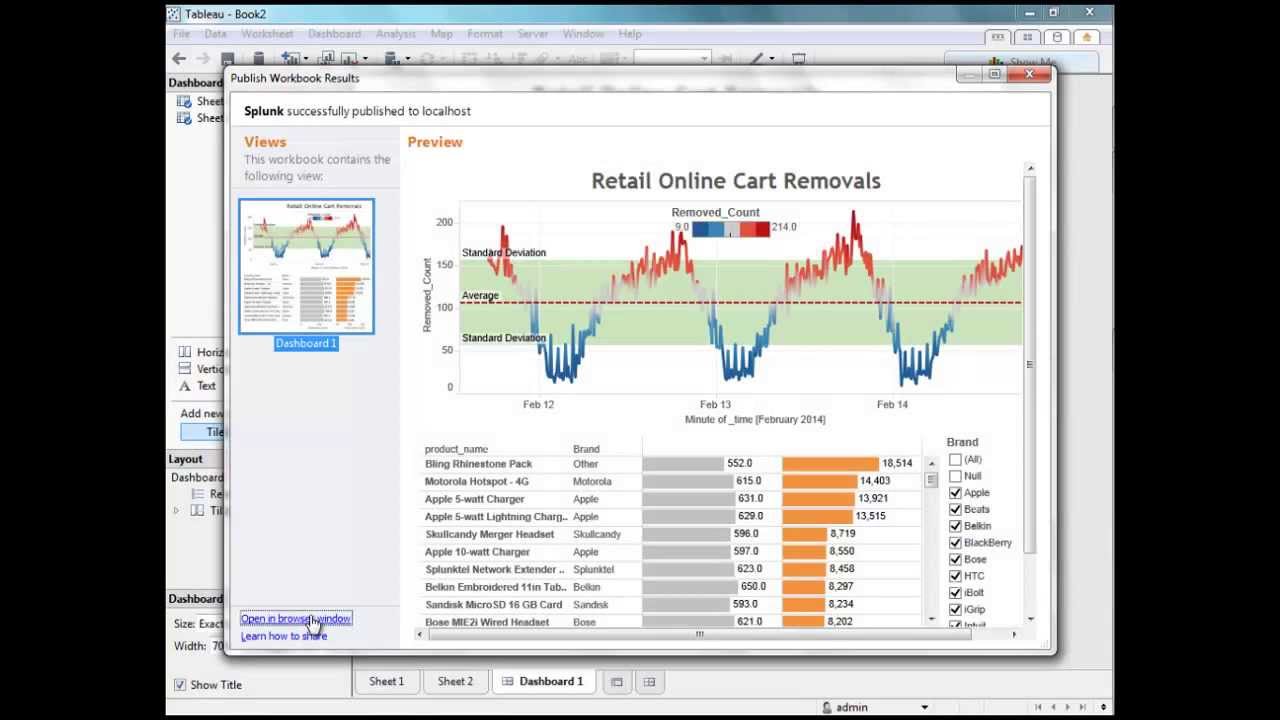The height and width of the screenshot is (720, 1280).
Task: Click the Removed_Count color legend bar
Action: click(731, 229)
